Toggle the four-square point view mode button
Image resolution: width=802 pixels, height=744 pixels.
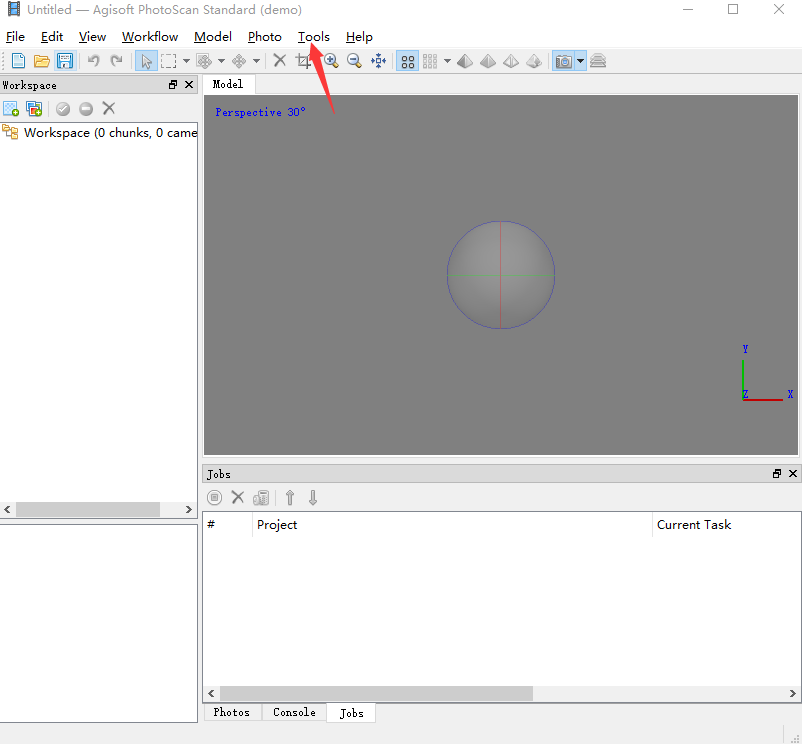(x=408, y=61)
